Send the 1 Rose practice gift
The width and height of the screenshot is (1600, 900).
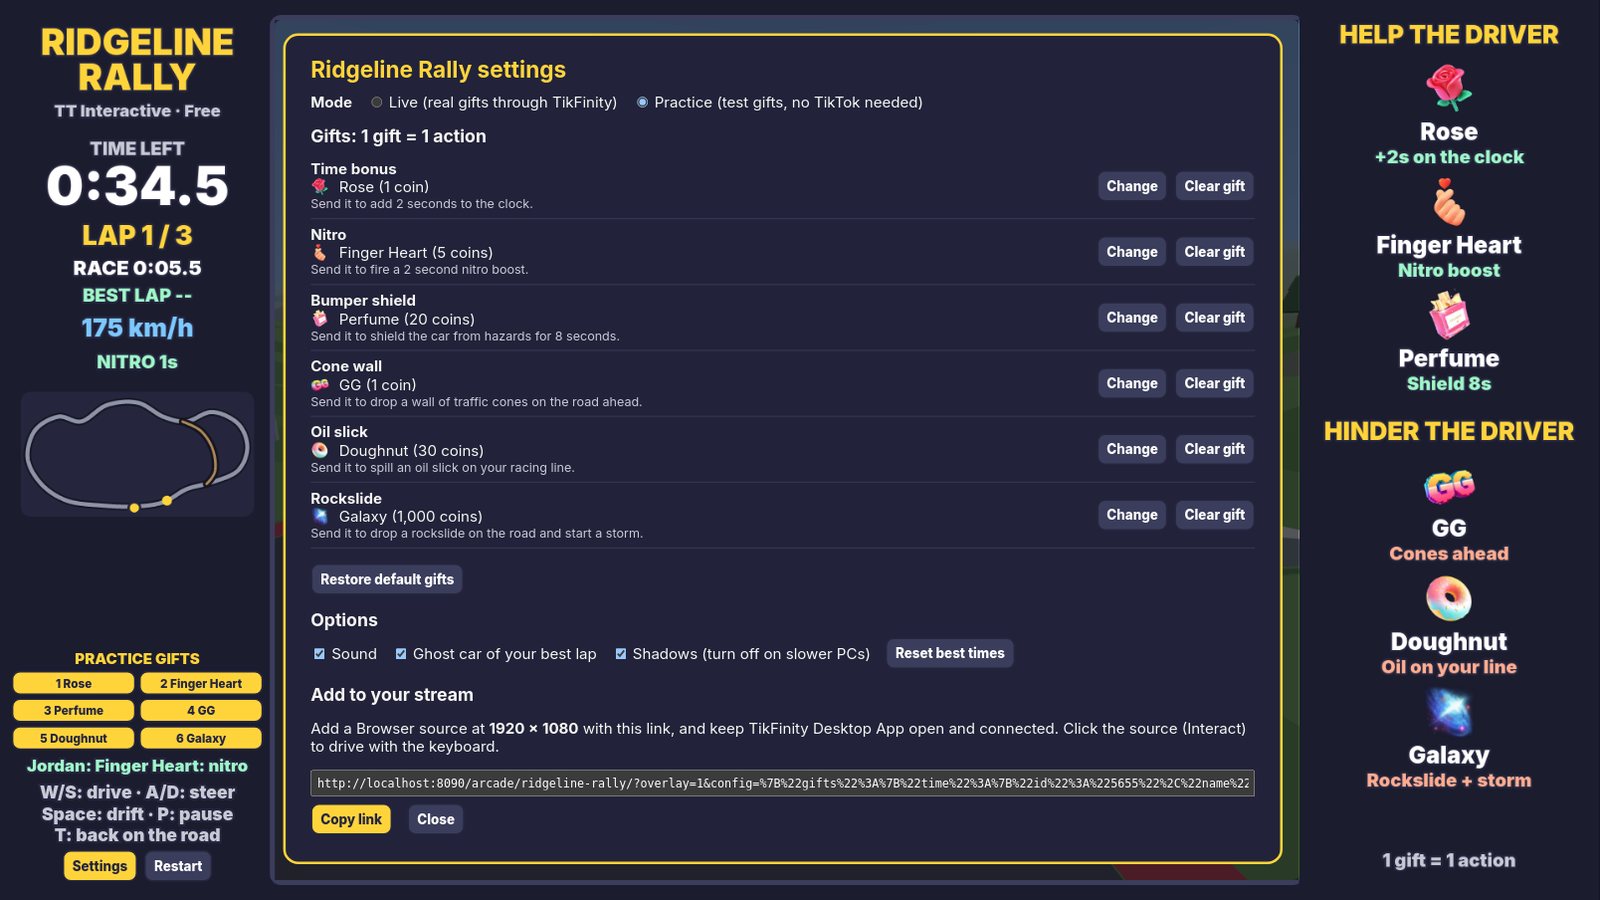coord(74,683)
